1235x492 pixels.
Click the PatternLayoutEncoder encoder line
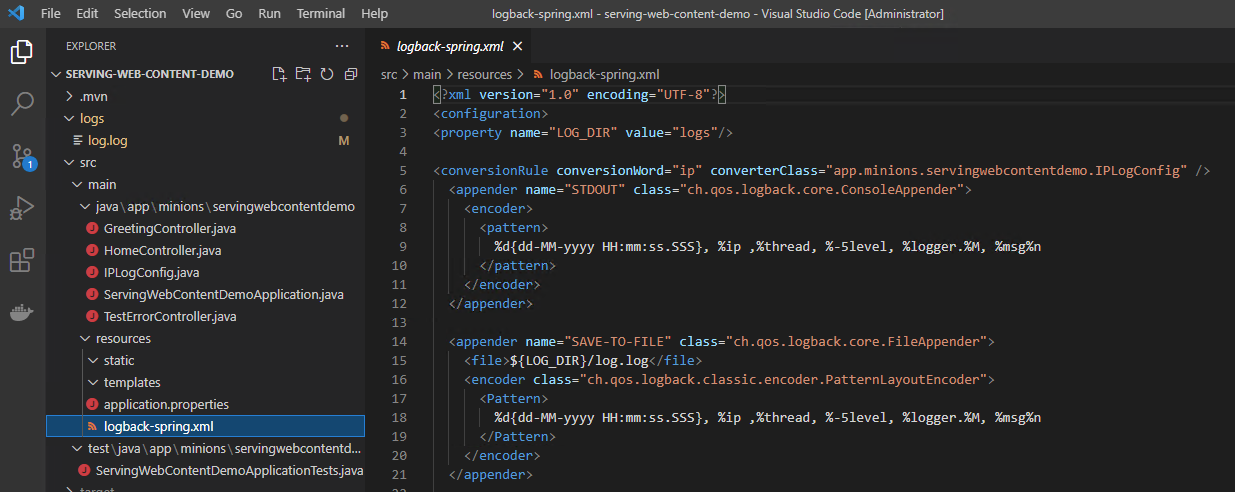728,379
